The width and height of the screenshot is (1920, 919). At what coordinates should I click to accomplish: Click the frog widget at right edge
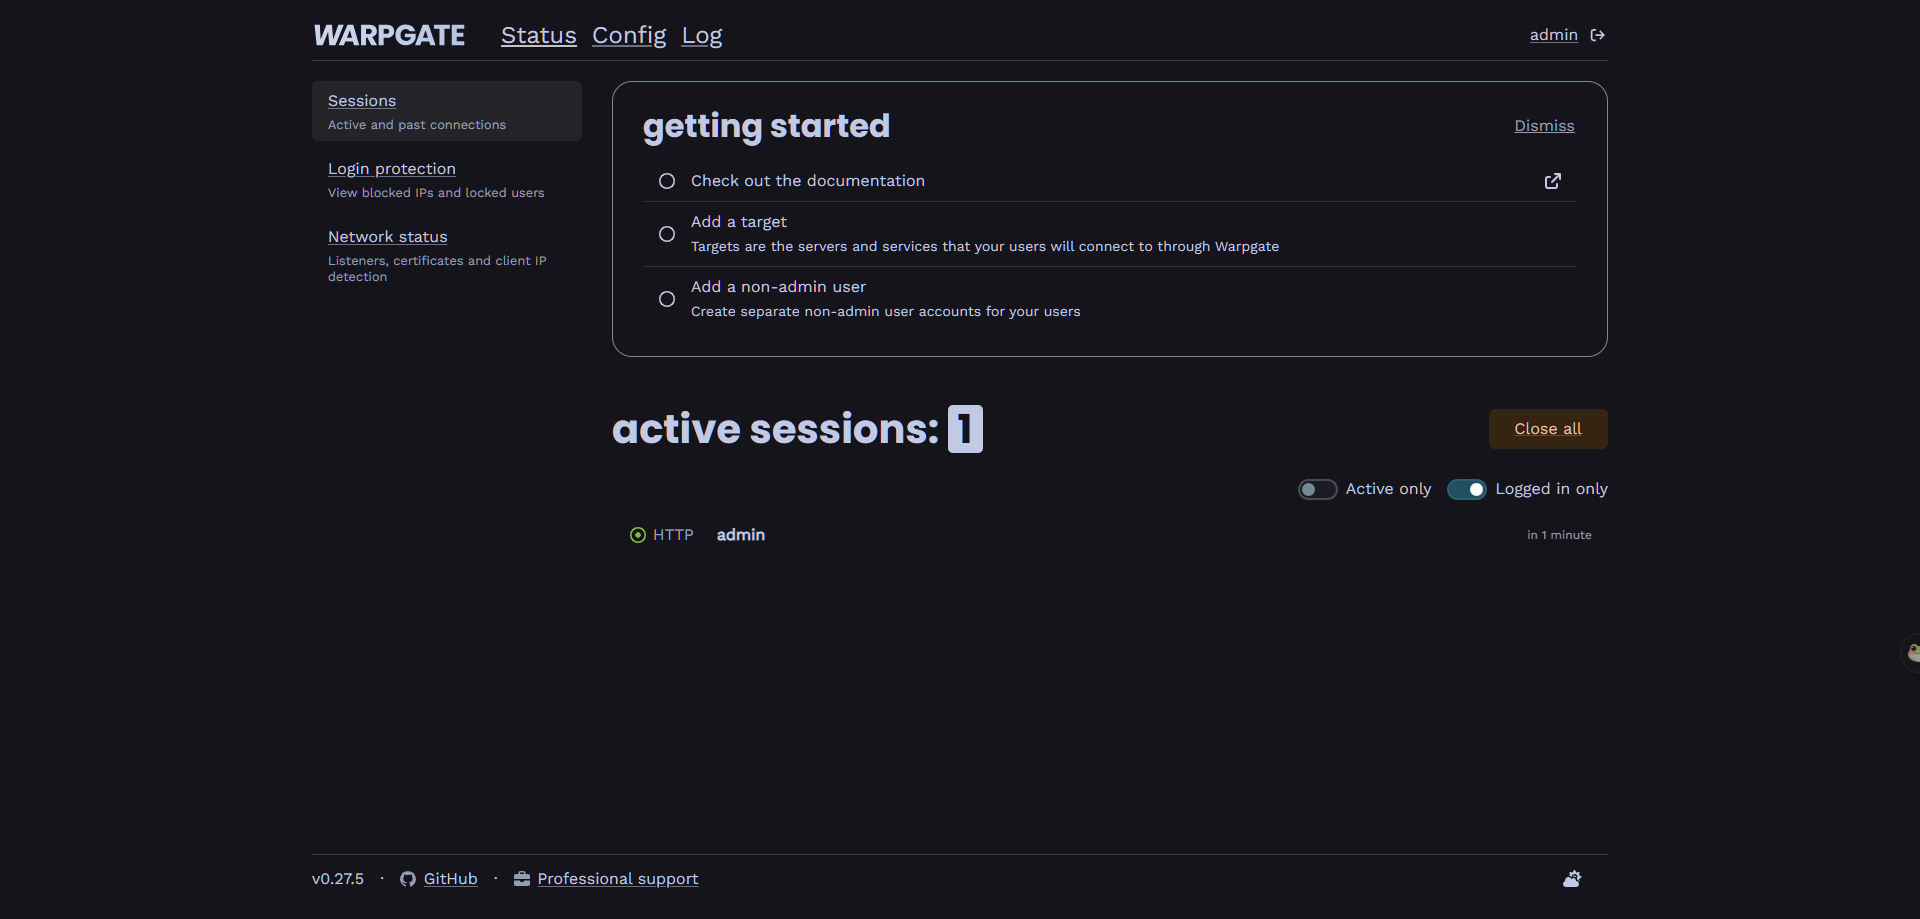[x=1911, y=653]
